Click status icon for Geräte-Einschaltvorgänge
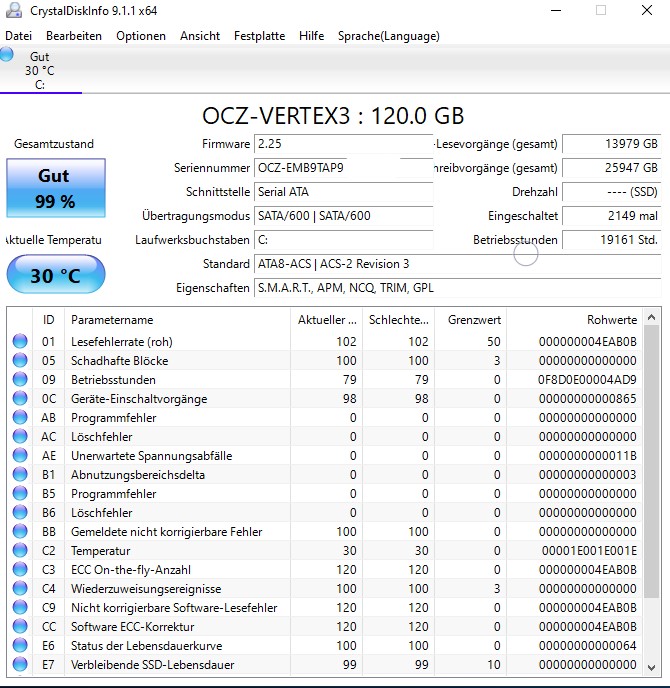Screen dimensions: 670x688 pos(20,398)
